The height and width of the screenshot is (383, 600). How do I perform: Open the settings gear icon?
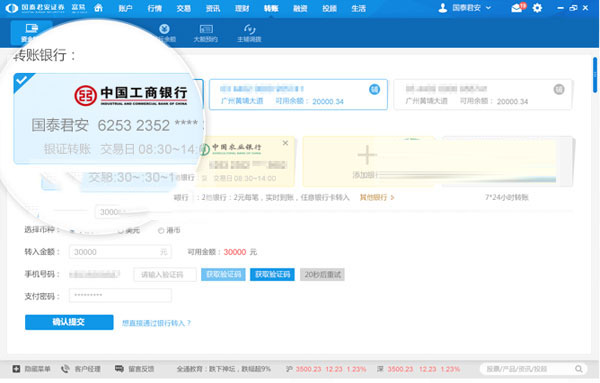(x=537, y=8)
